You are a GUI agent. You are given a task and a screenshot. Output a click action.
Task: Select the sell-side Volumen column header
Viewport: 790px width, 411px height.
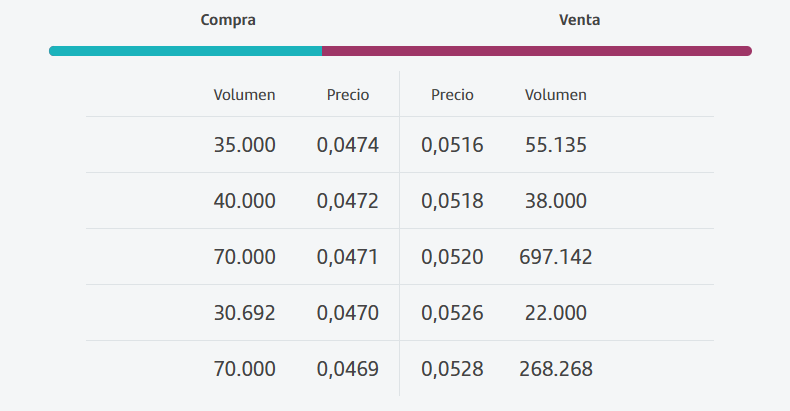pos(556,95)
